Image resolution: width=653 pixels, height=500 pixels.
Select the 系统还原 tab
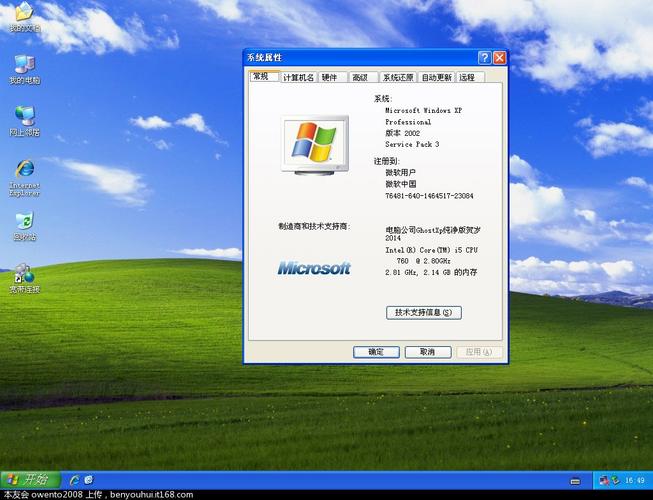pyautogui.click(x=396, y=77)
